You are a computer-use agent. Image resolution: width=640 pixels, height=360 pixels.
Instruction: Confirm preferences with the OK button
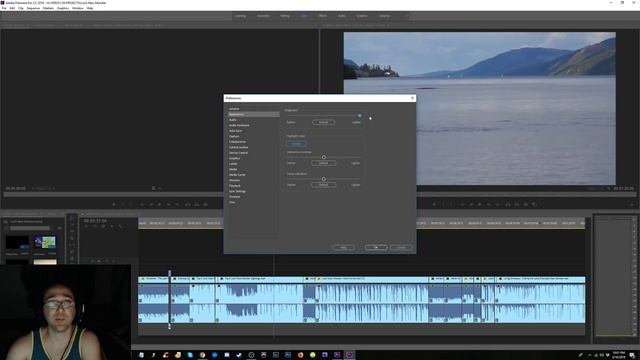(376, 247)
